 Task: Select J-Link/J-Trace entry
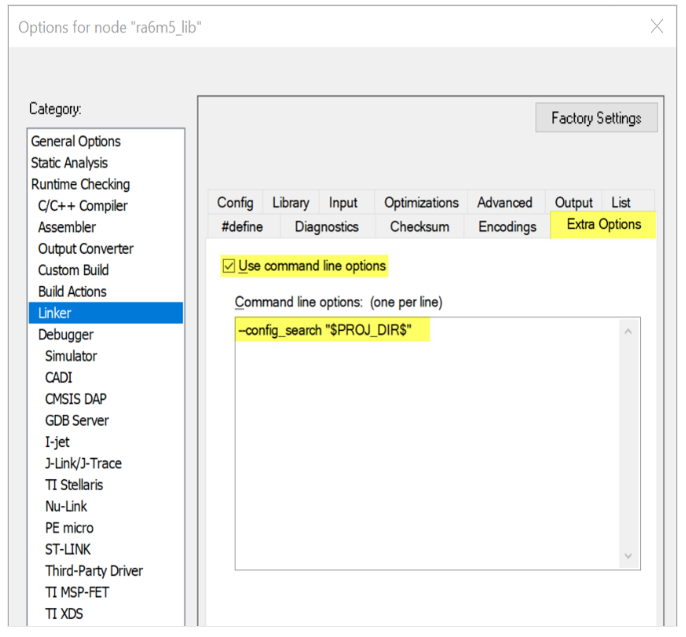point(83,463)
